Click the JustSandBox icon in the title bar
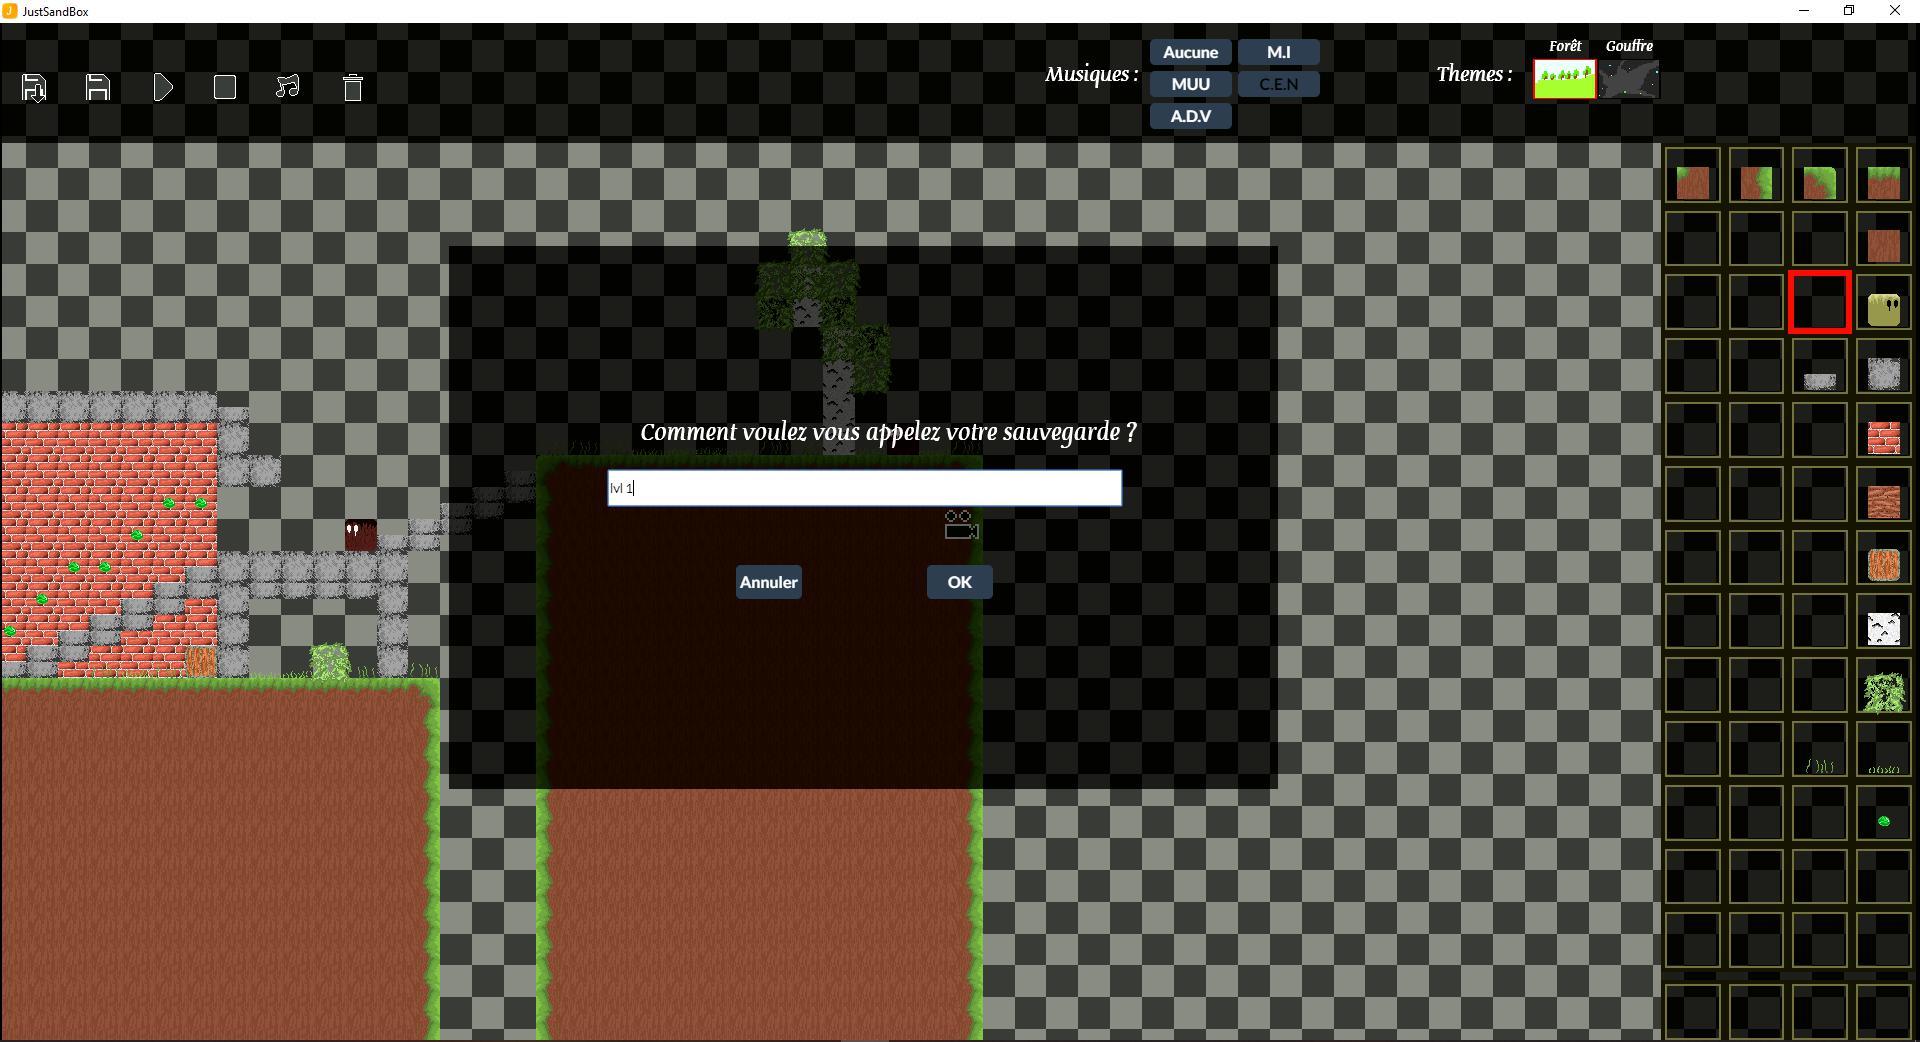 pos(11,11)
